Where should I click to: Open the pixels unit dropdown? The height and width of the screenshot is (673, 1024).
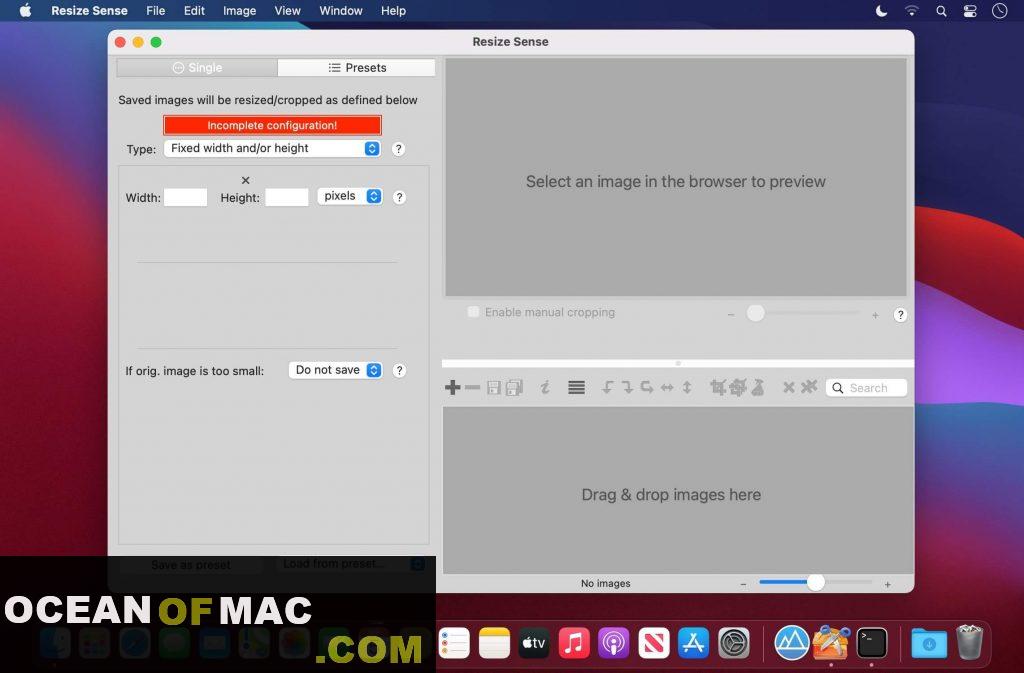[x=350, y=196]
